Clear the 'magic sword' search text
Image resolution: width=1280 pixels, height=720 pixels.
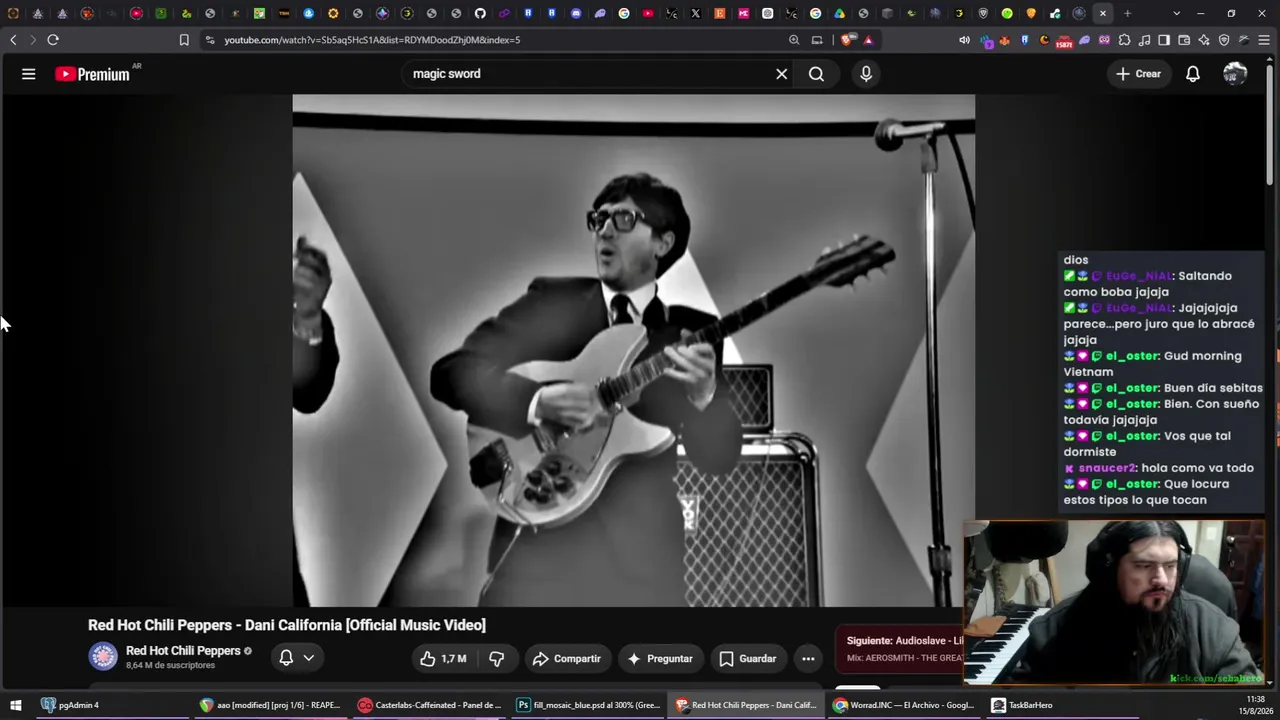pyautogui.click(x=782, y=74)
